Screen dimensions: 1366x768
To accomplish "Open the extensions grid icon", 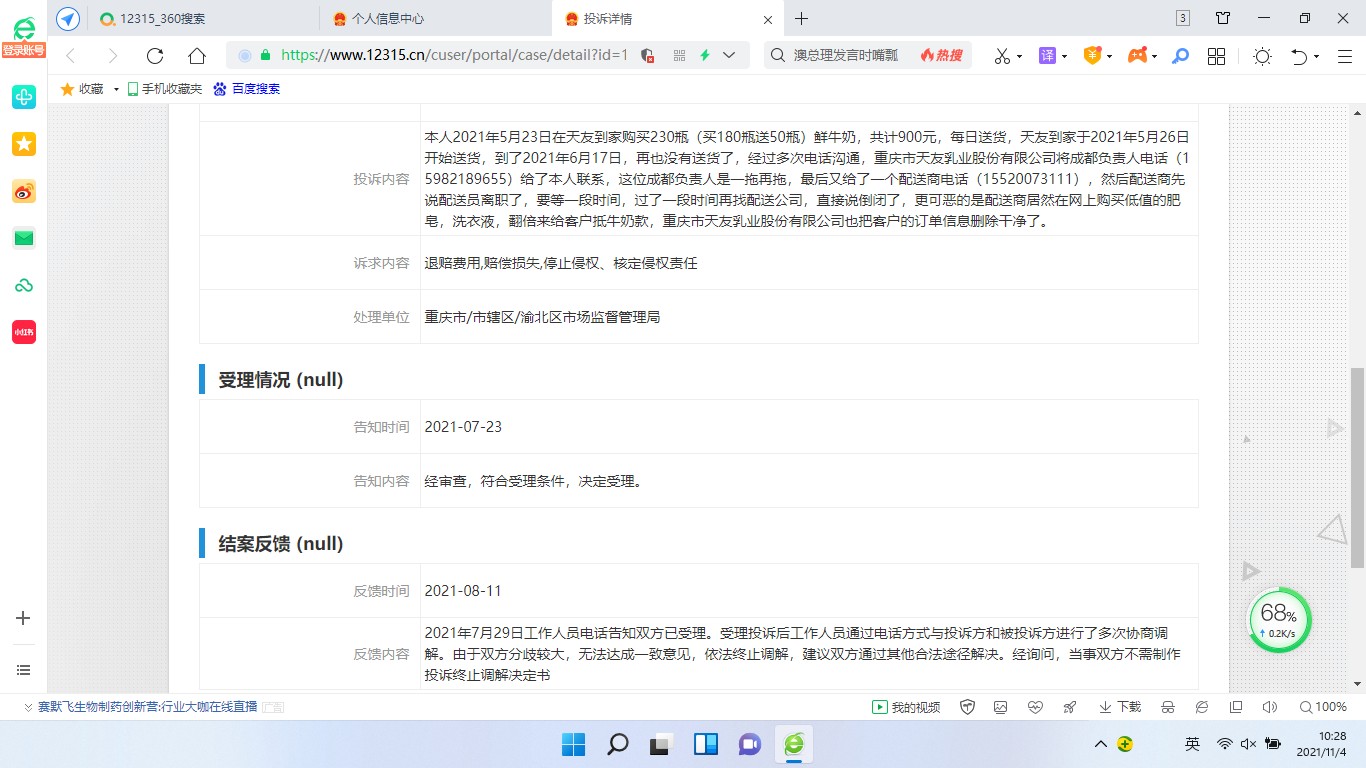I will tap(1216, 56).
